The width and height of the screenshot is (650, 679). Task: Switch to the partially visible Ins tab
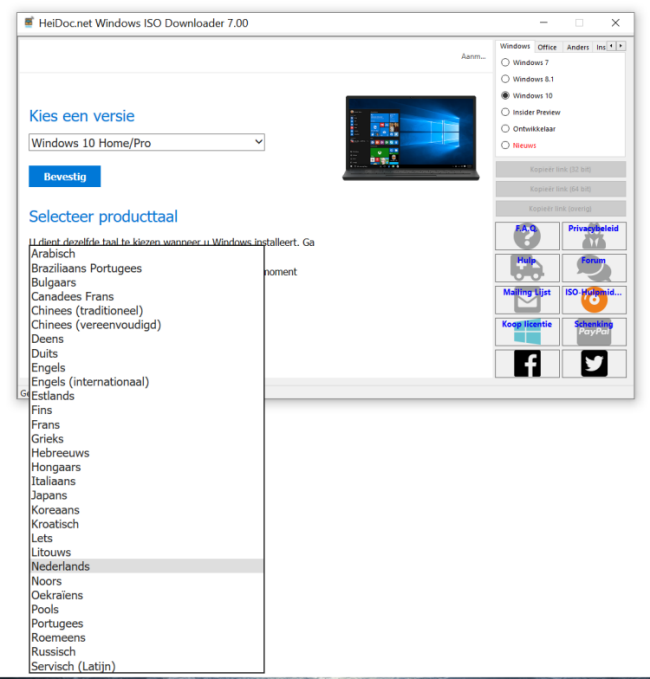601,47
